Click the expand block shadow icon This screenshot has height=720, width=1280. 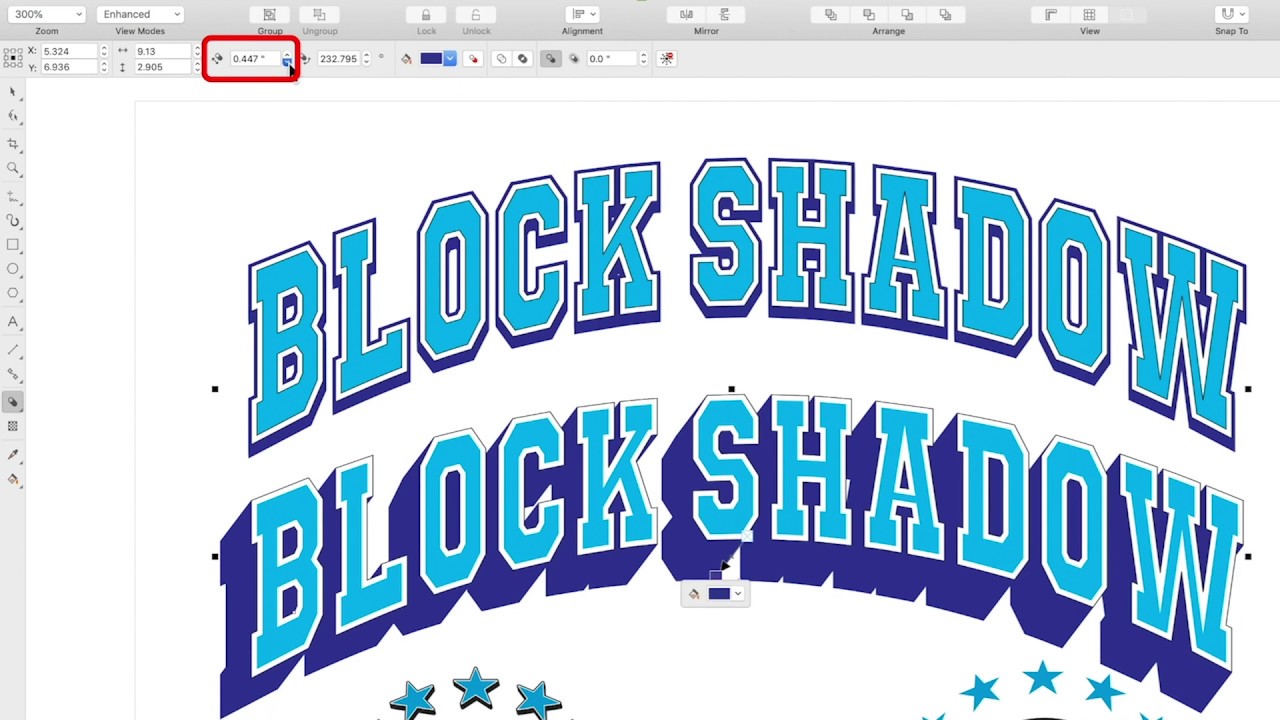(574, 59)
